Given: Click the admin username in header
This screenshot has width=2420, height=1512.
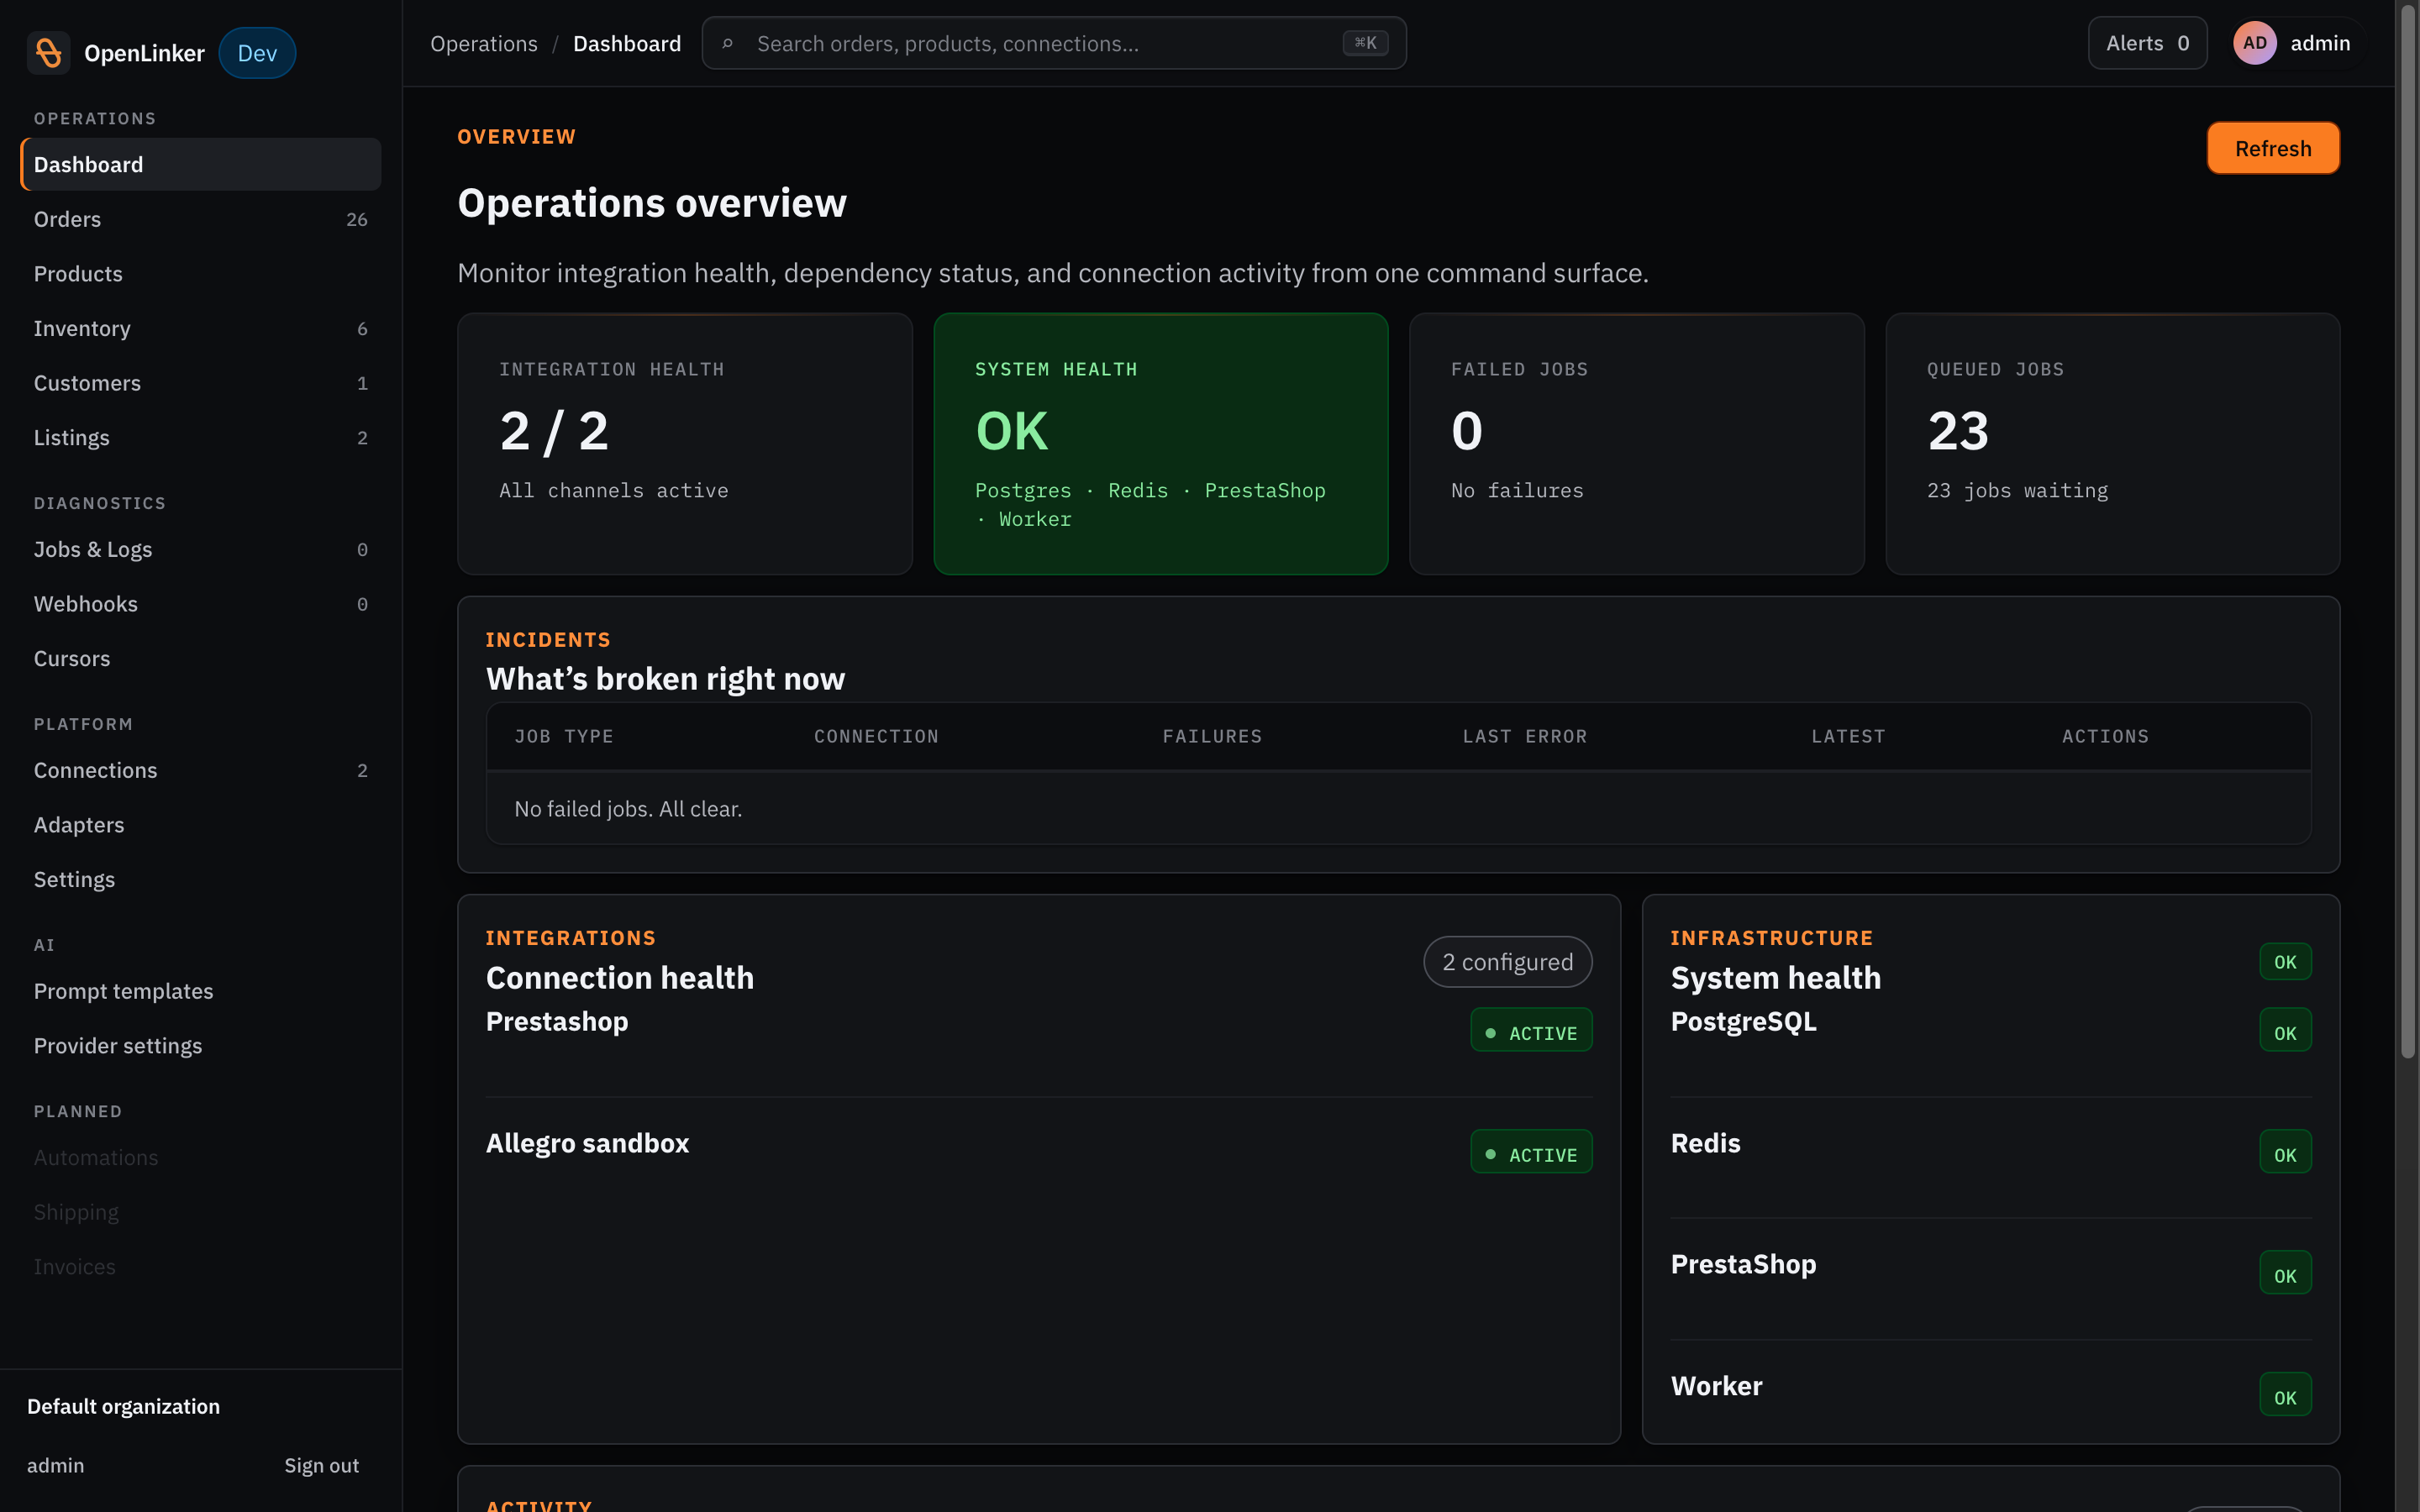Looking at the screenshot, I should 2320,43.
